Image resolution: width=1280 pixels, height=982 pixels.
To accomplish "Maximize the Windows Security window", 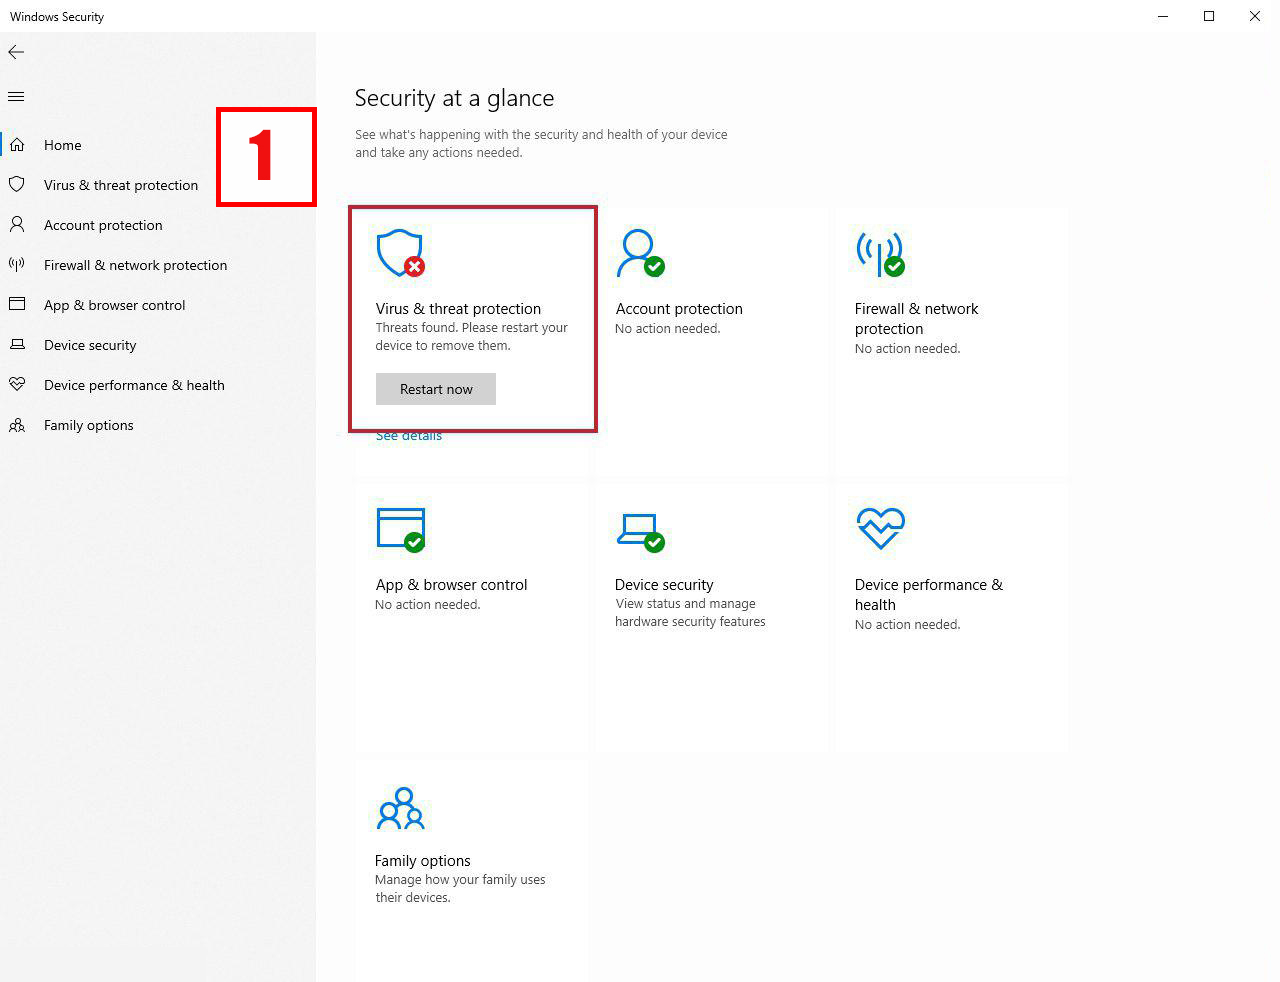I will [1209, 17].
